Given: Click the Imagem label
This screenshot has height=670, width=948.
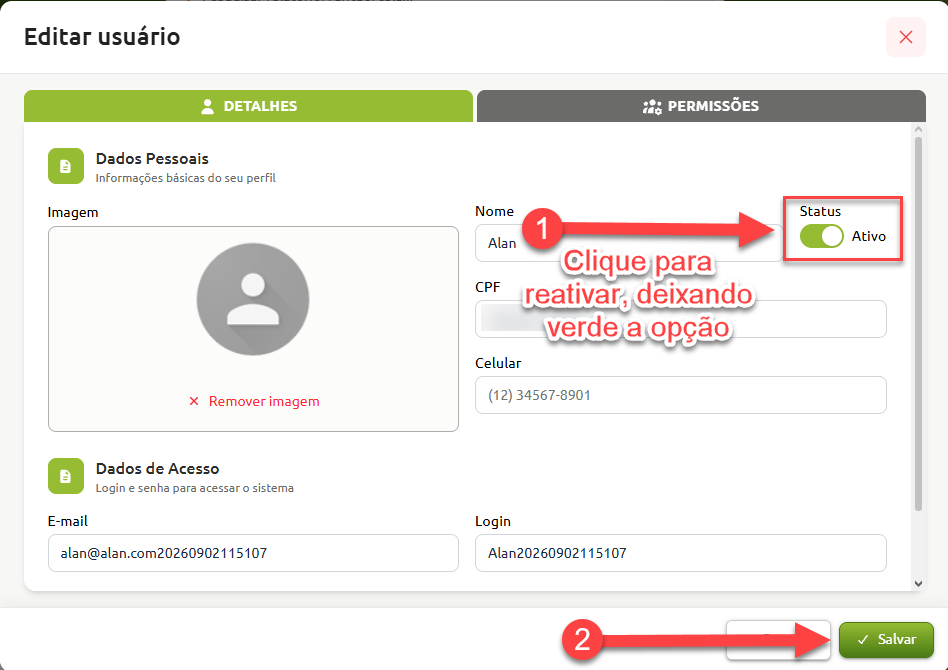Looking at the screenshot, I should coord(73,212).
